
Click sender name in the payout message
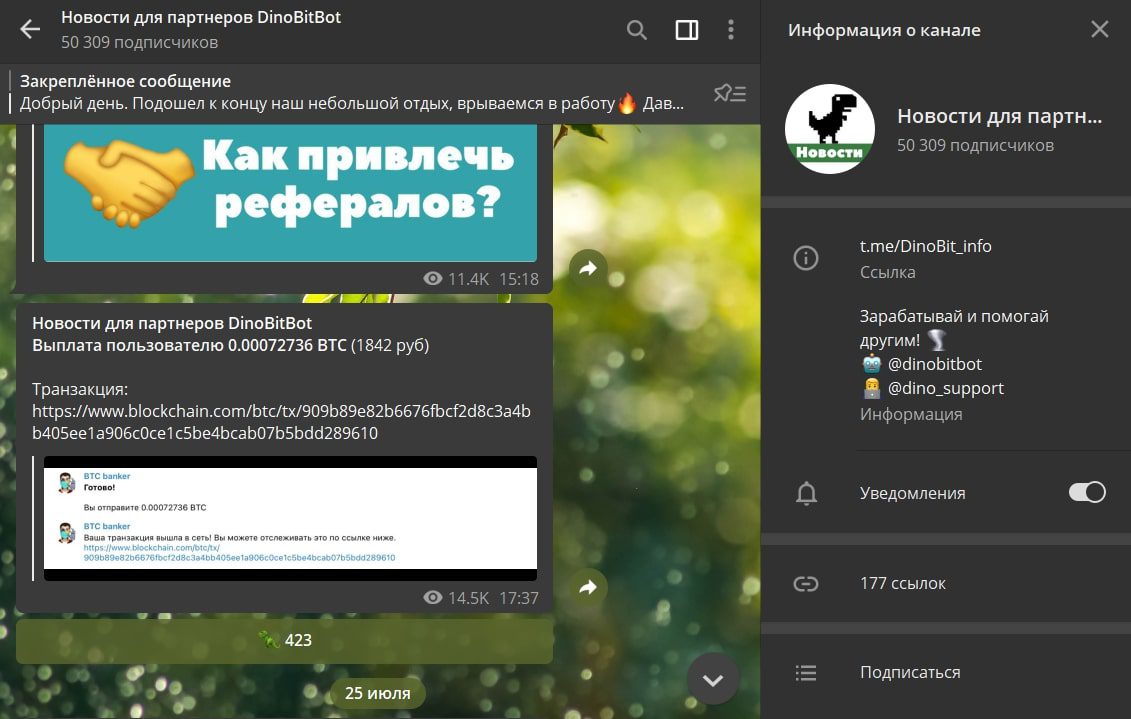(172, 323)
